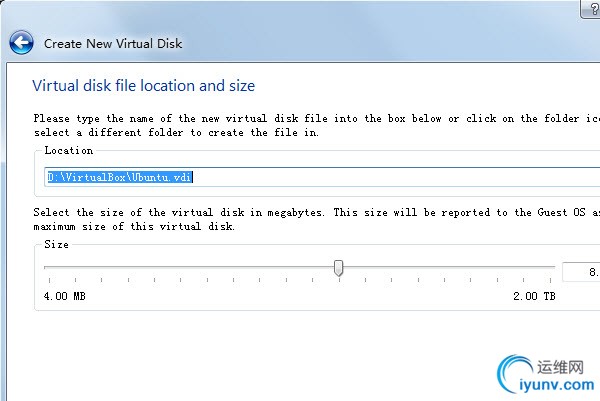Image resolution: width=600 pixels, height=401 pixels.
Task: Click the question mark help button
Action: [x=592, y=10]
